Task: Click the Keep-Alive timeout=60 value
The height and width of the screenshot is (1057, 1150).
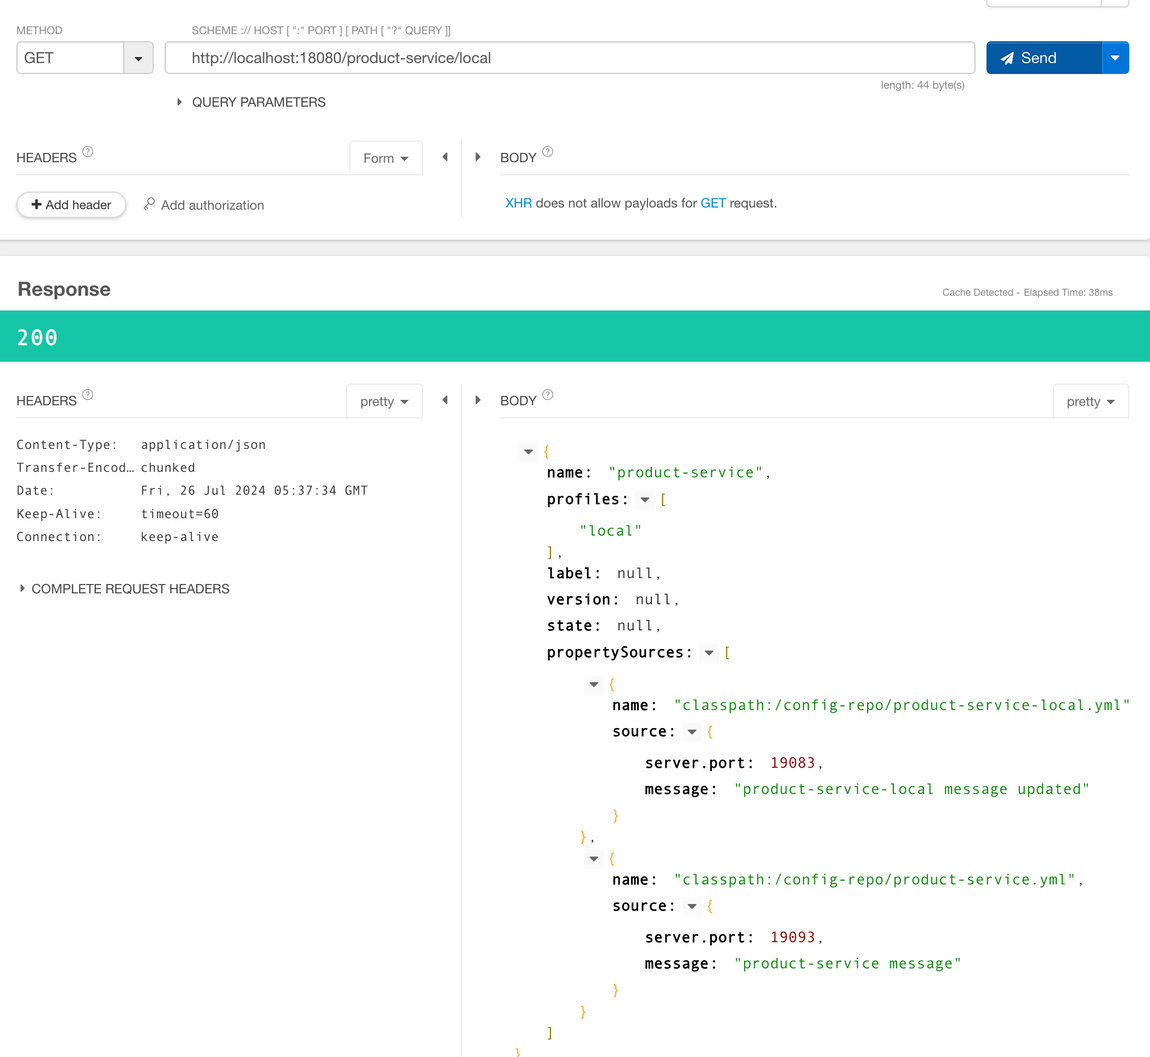Action: pyautogui.click(x=180, y=514)
